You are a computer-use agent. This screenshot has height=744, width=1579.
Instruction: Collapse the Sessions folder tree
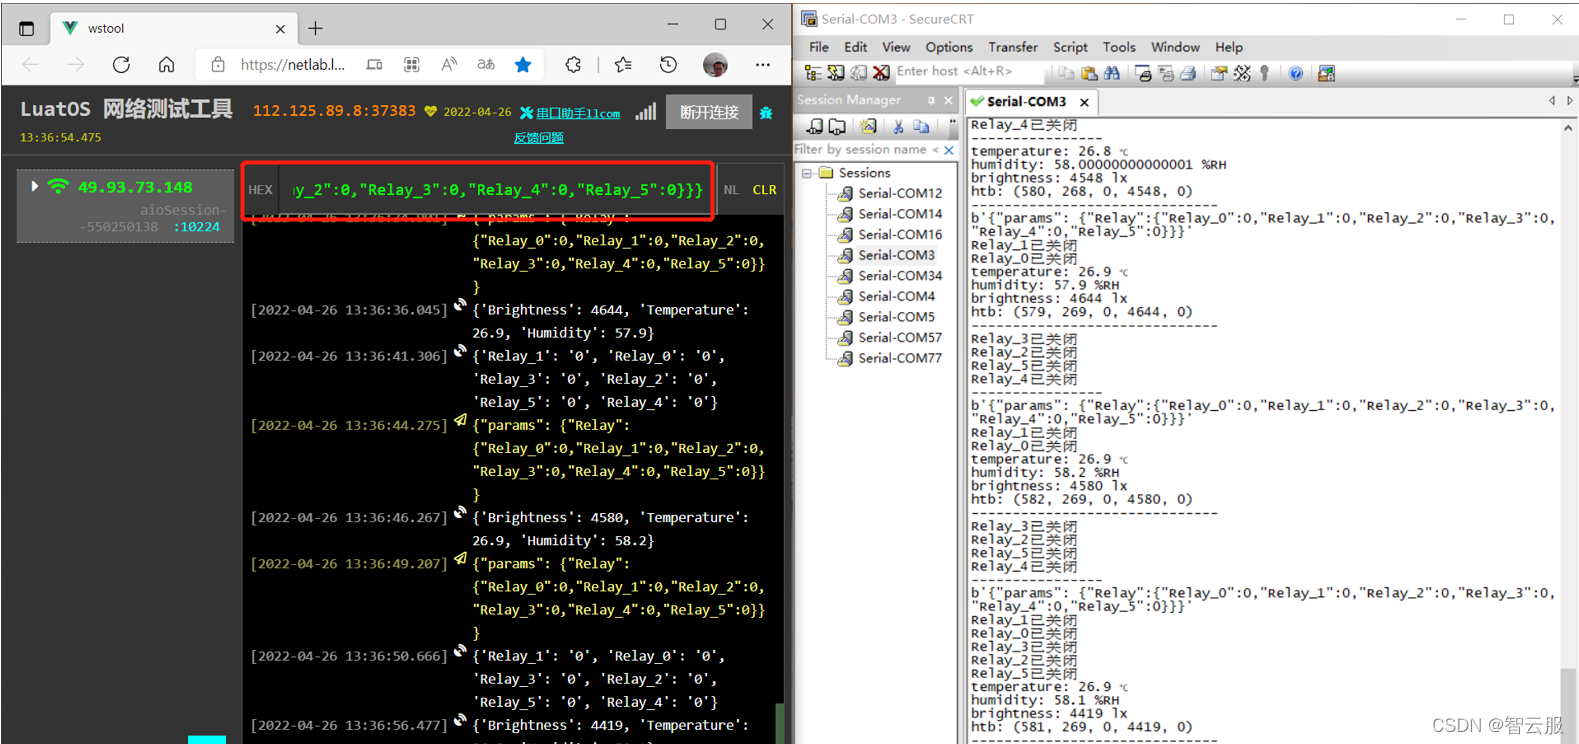806,173
